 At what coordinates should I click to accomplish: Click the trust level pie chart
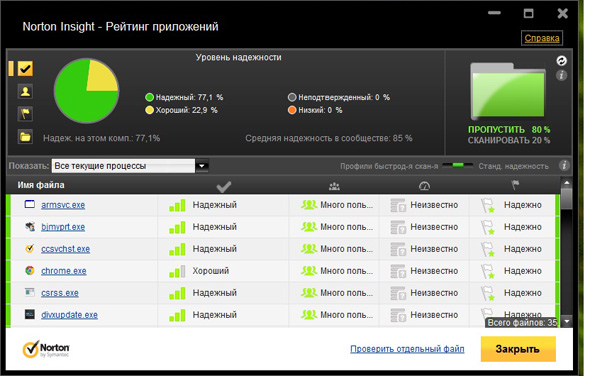click(87, 91)
